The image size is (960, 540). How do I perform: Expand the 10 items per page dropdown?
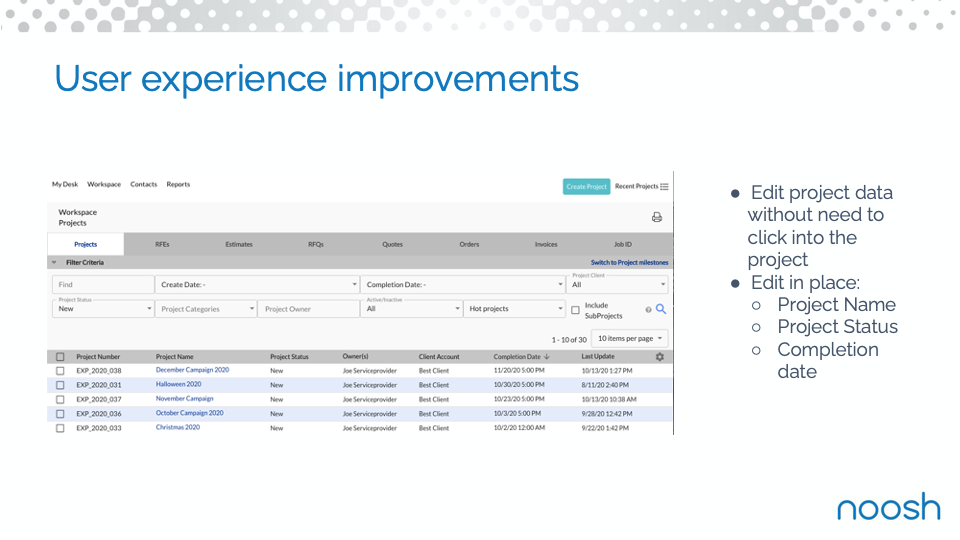[630, 339]
